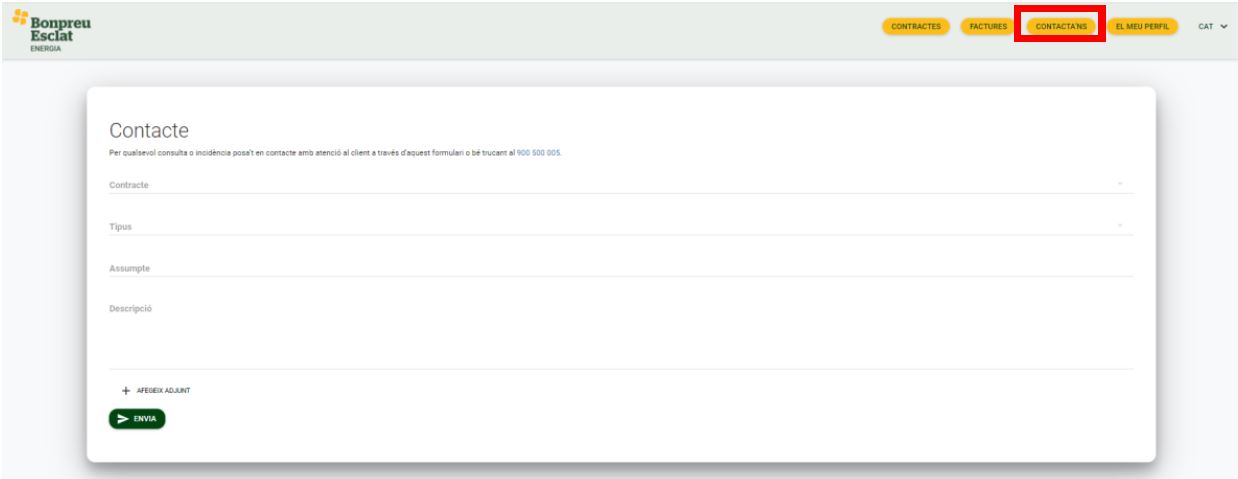
Task: Select the Contacta'ns menu item
Action: pyautogui.click(x=1061, y=27)
